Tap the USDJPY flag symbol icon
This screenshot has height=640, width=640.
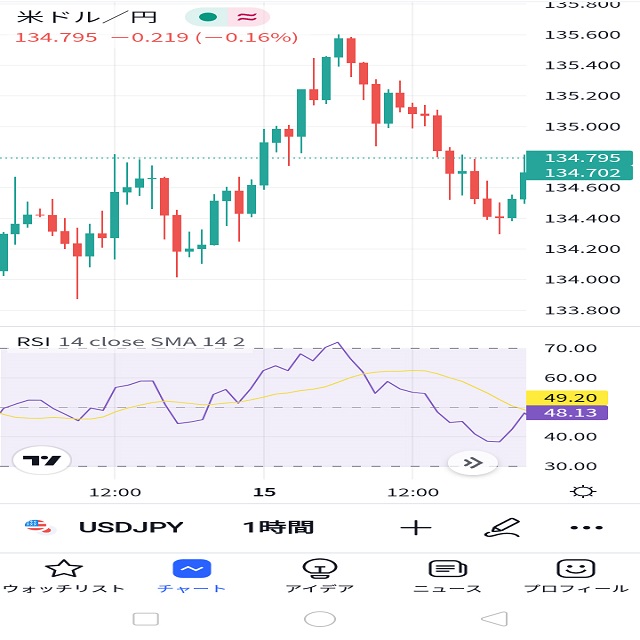click(x=40, y=527)
